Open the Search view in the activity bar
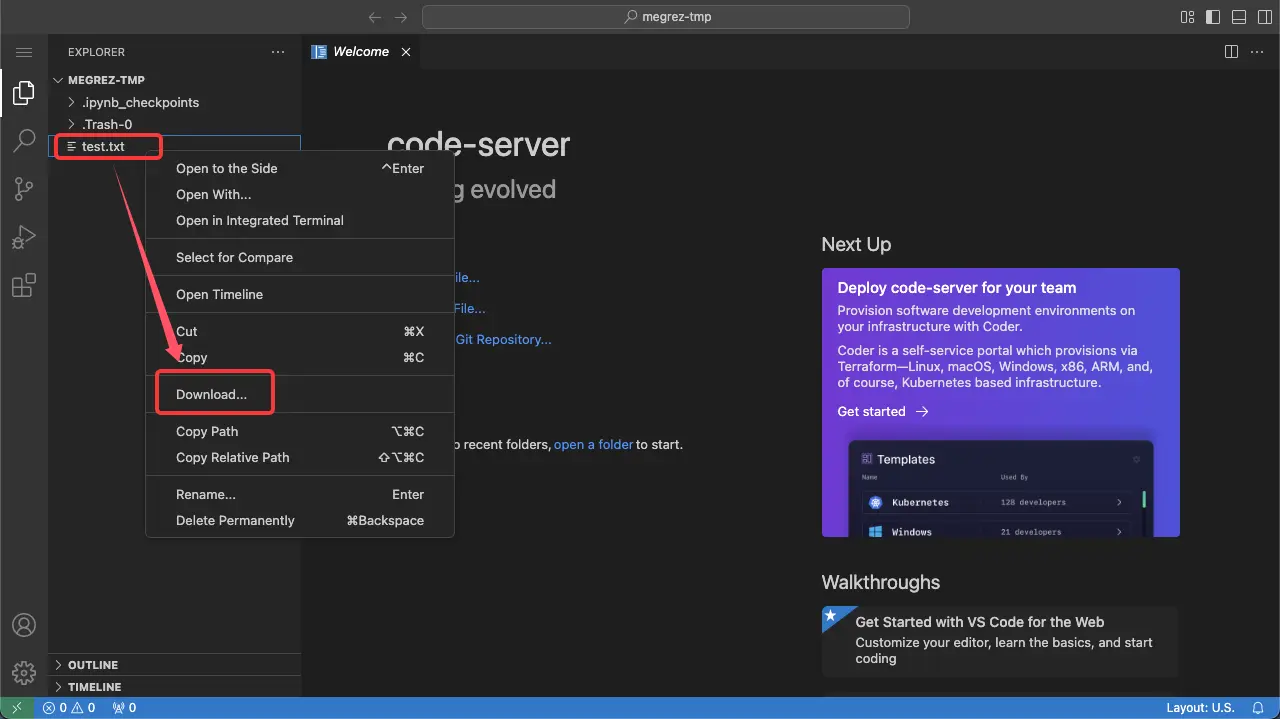 [x=24, y=141]
